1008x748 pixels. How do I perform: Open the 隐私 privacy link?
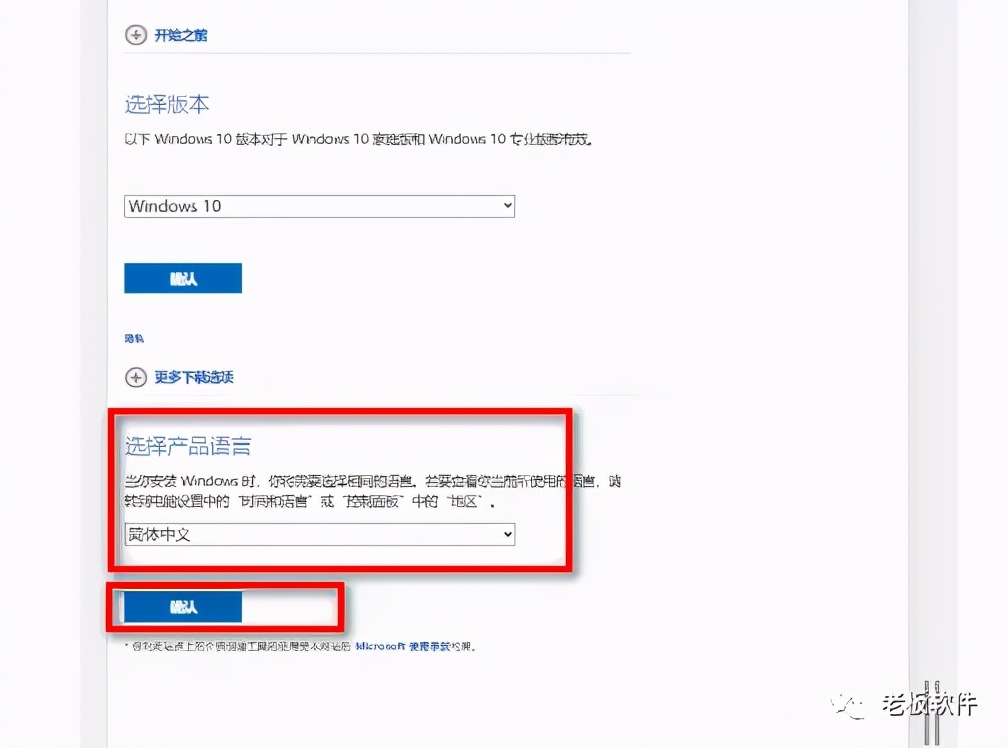(x=133, y=338)
